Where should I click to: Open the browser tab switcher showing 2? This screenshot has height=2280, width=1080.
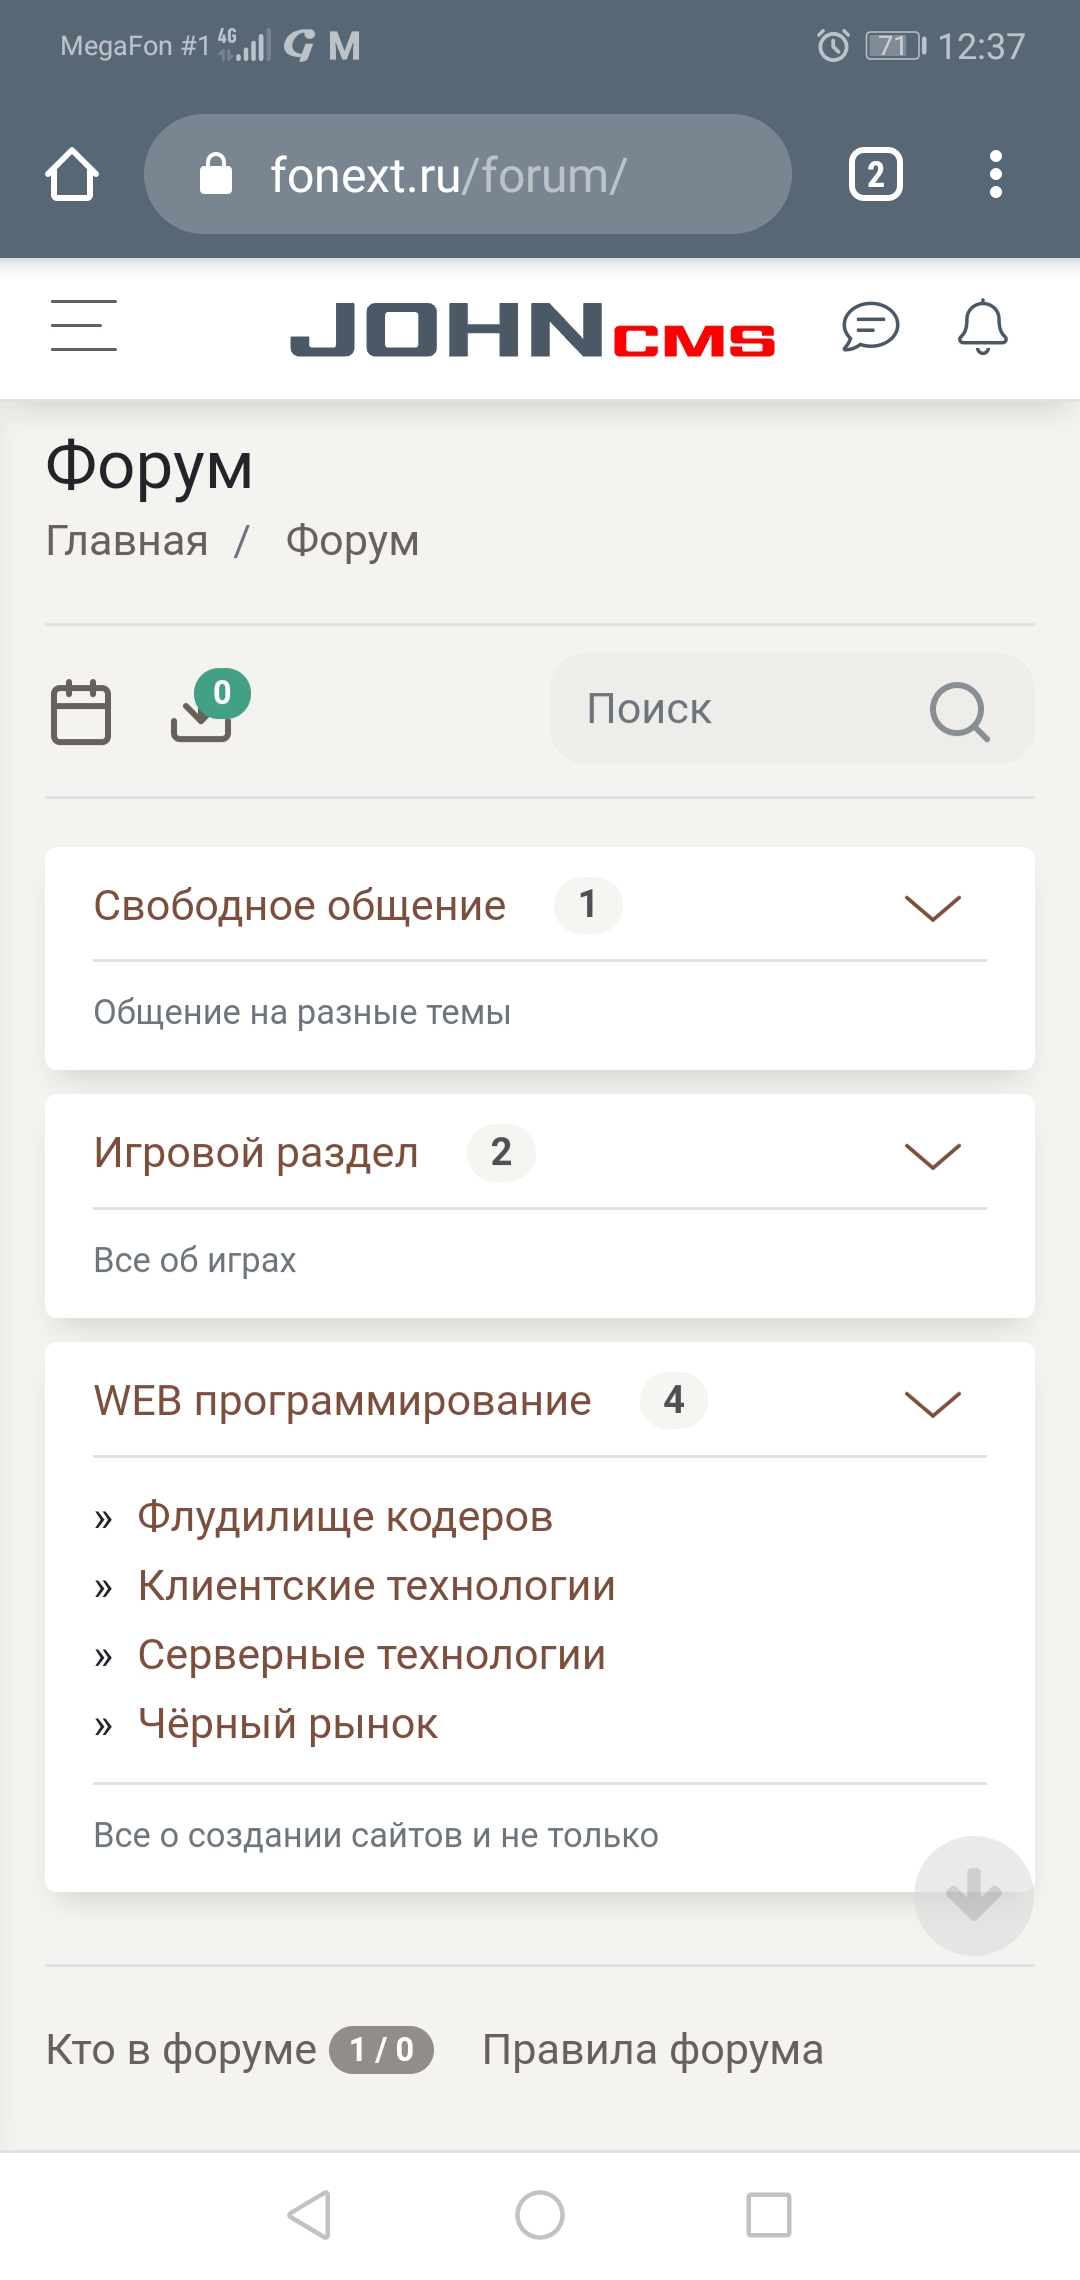[x=875, y=175]
